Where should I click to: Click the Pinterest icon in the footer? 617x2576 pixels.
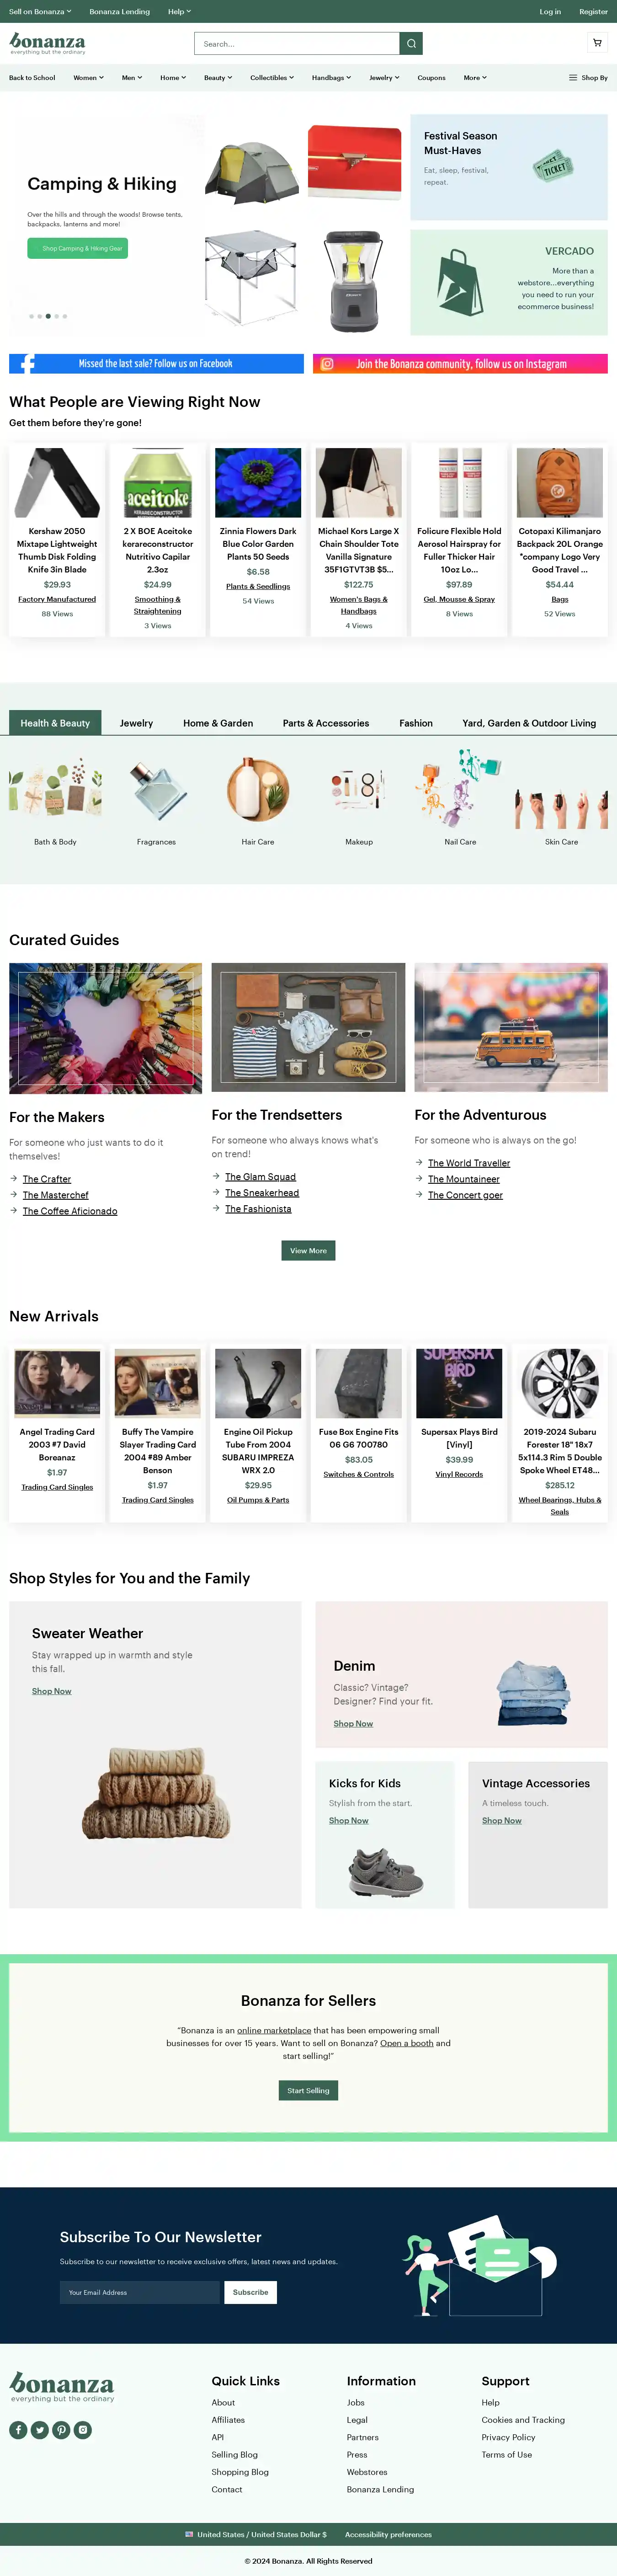61,2430
